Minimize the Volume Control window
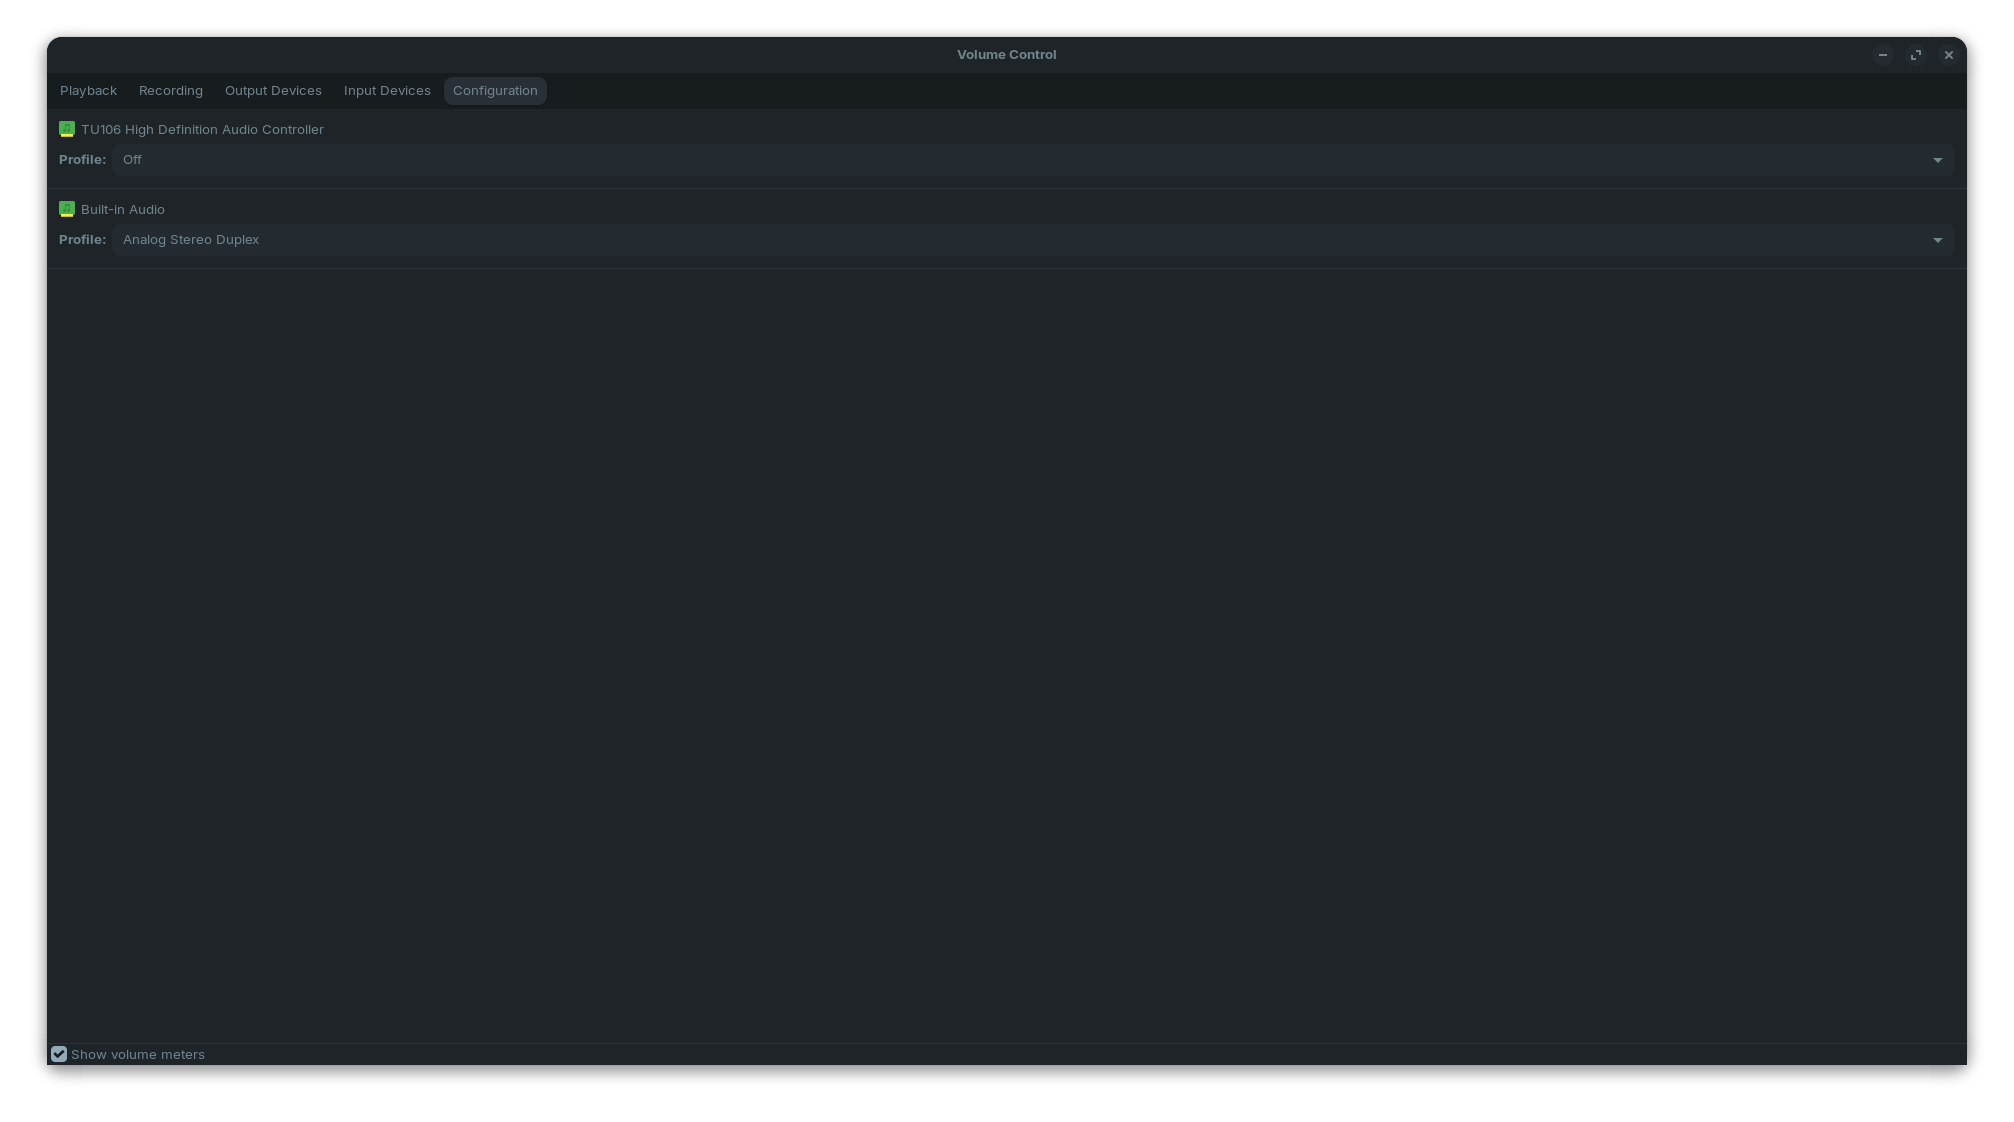Screen dimensions: 2014x1122 pos(1882,55)
